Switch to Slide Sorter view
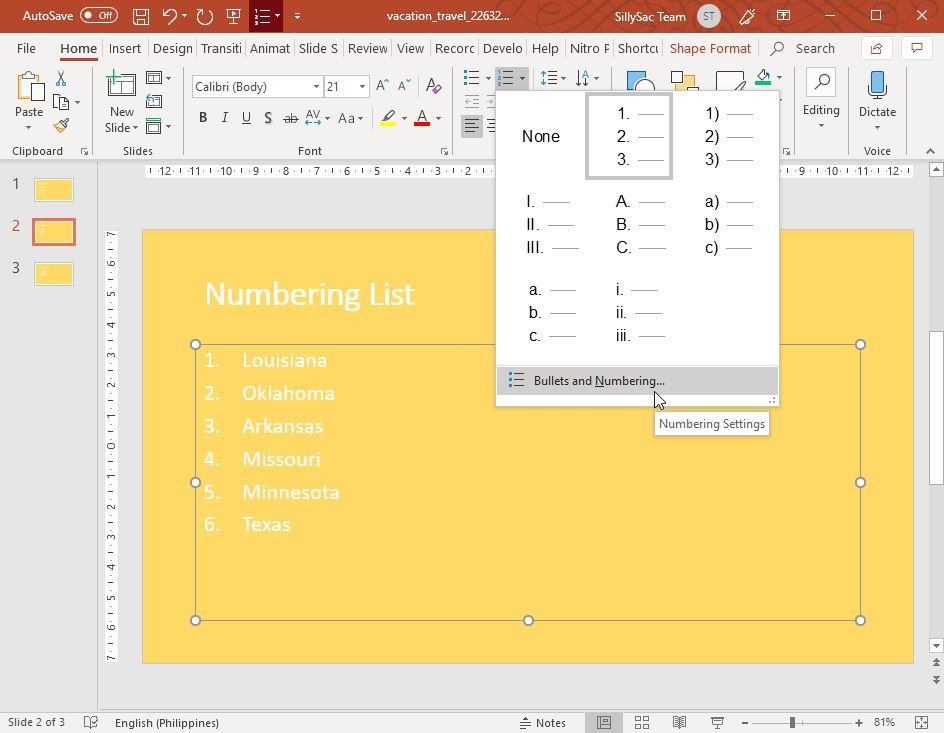This screenshot has width=944, height=733. click(642, 722)
